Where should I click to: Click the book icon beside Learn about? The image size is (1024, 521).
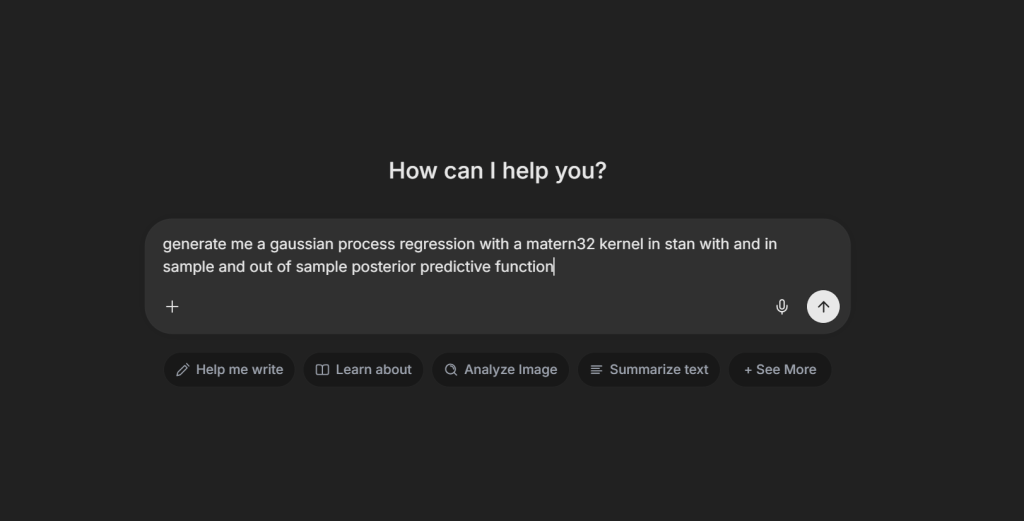pos(322,370)
